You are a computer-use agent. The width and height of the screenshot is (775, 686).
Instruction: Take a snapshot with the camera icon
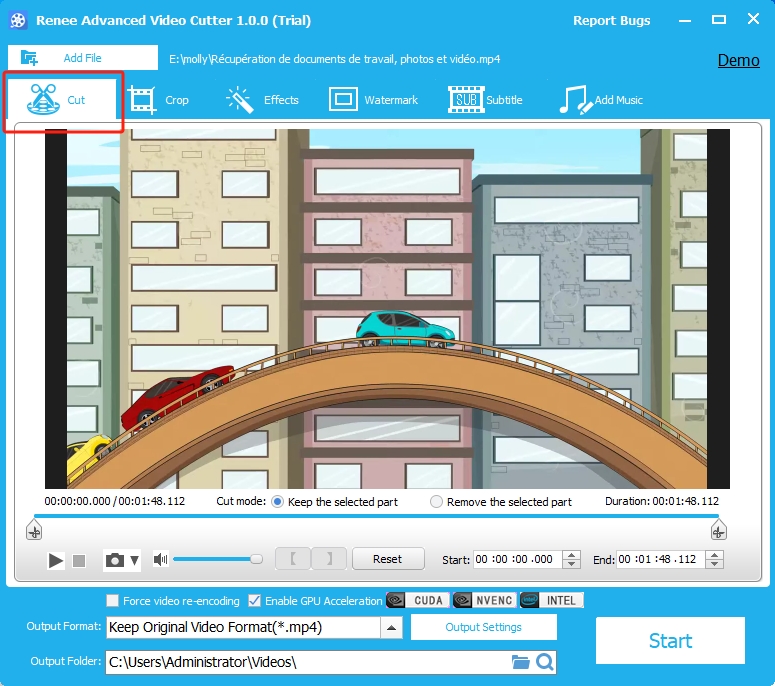pos(114,561)
